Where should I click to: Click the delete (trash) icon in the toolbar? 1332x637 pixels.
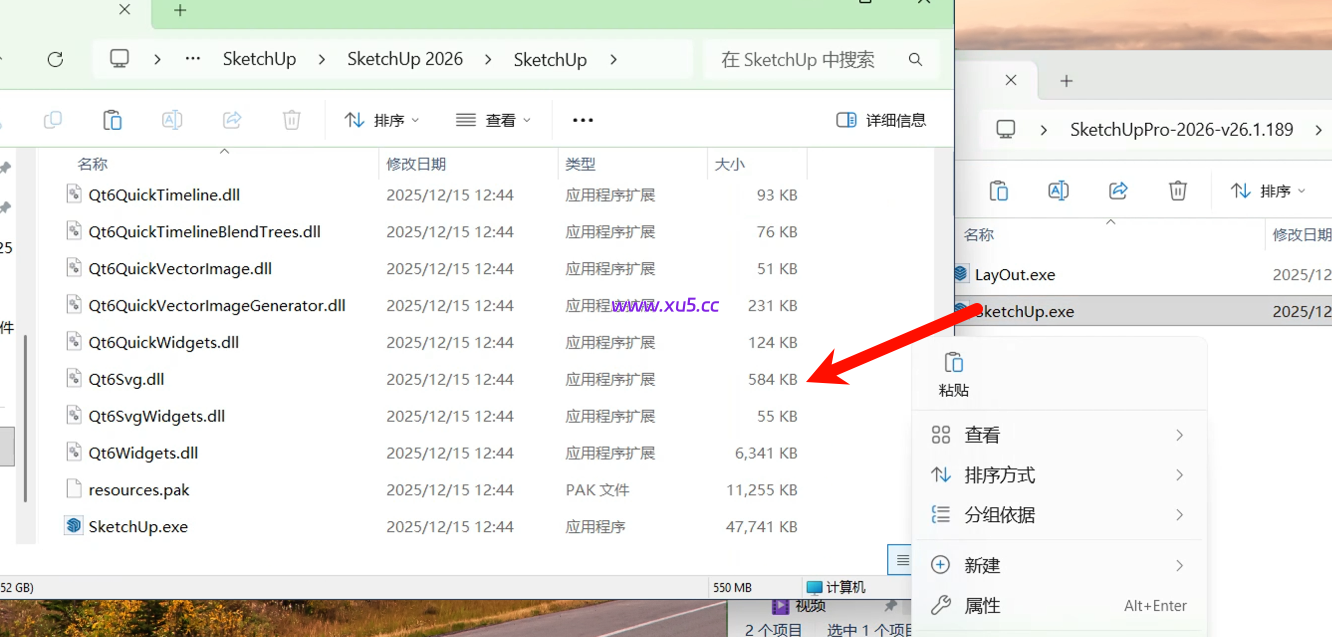click(291, 119)
